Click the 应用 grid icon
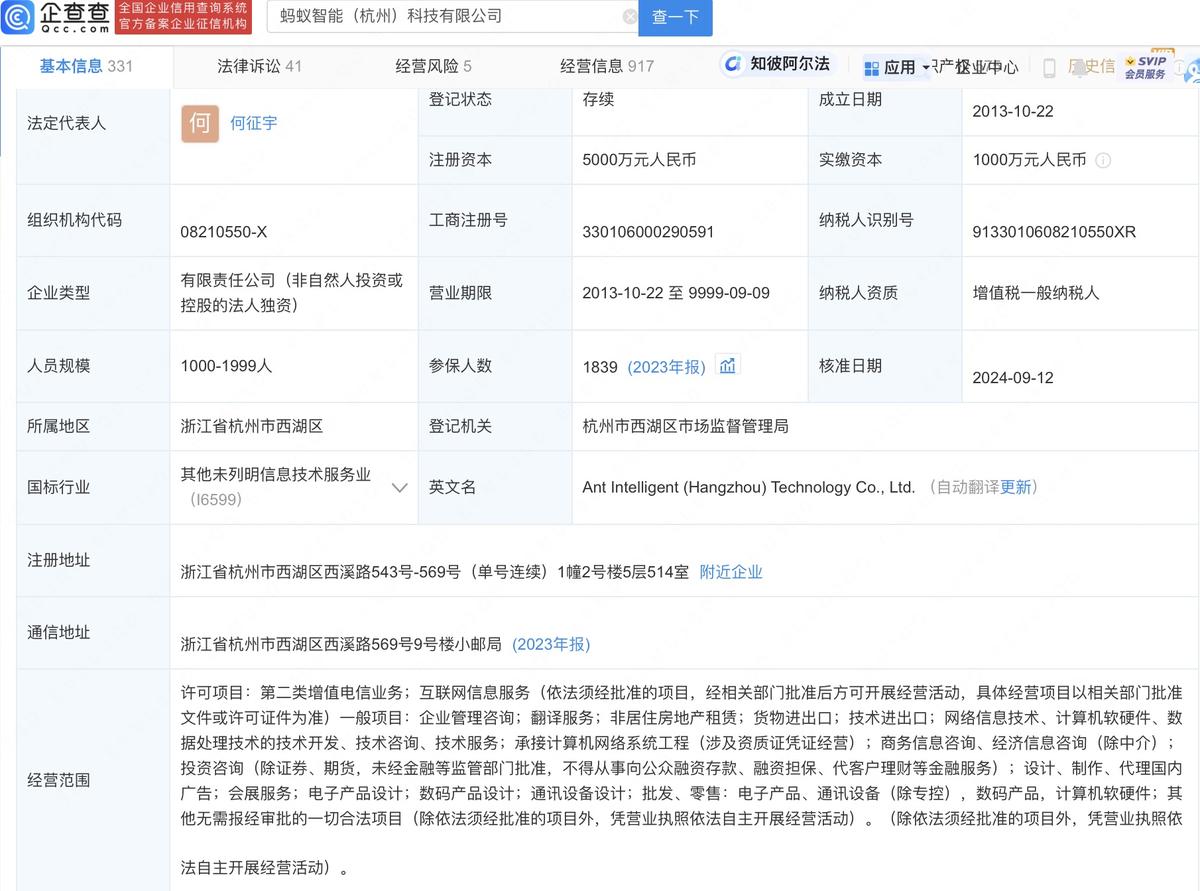The width and height of the screenshot is (1200, 891). coord(871,68)
